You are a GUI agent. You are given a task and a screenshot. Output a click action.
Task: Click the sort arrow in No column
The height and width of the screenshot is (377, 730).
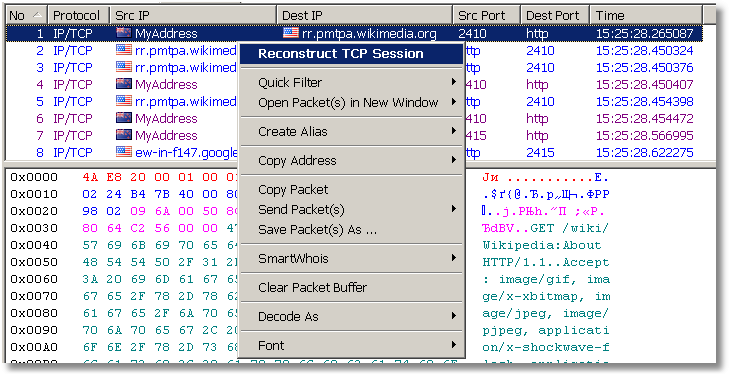(x=38, y=15)
